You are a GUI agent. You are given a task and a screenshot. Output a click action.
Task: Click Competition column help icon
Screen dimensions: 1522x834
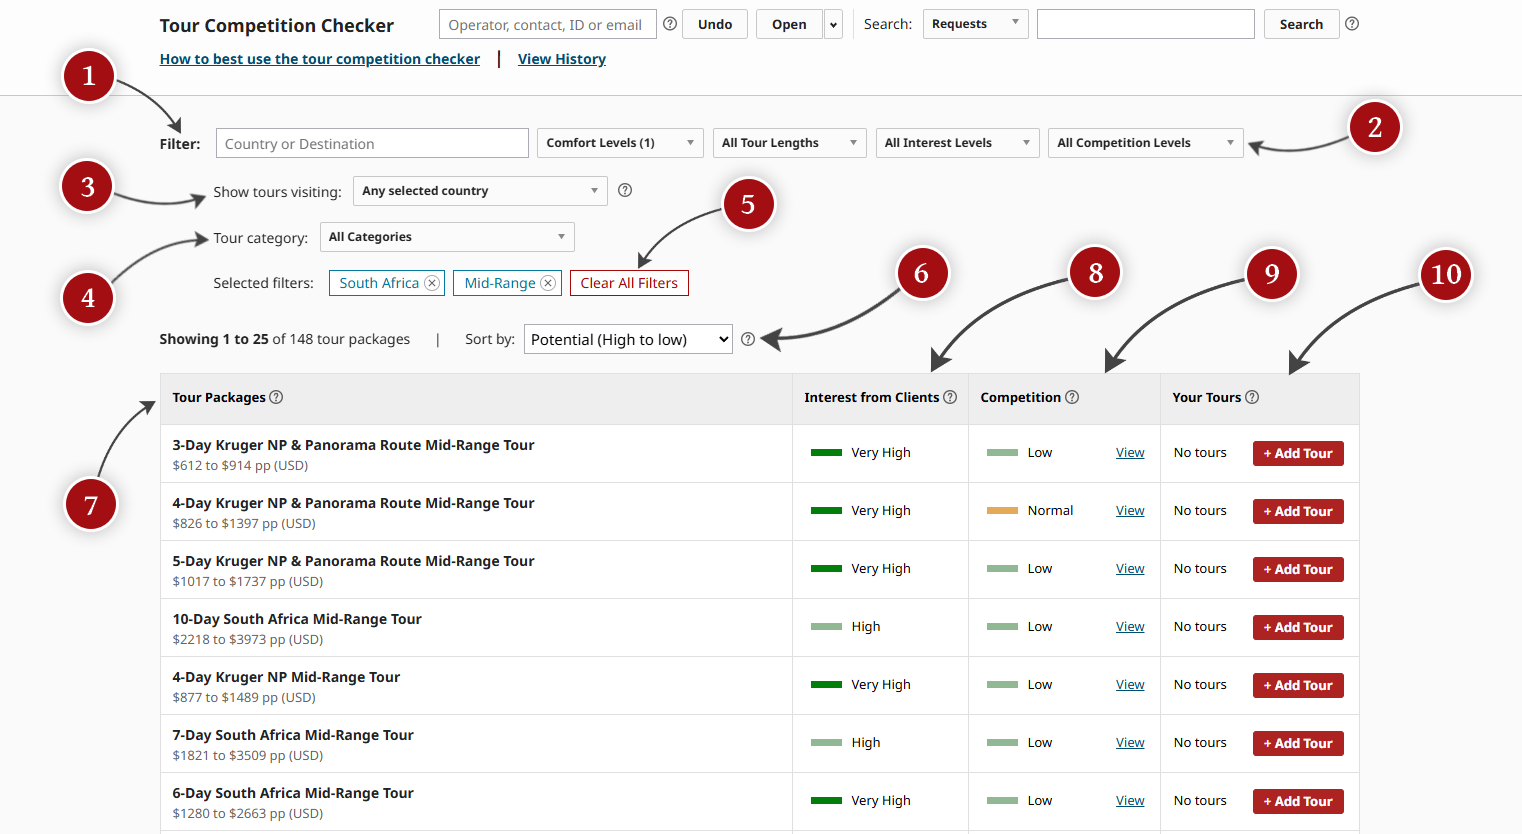pyautogui.click(x=1072, y=397)
